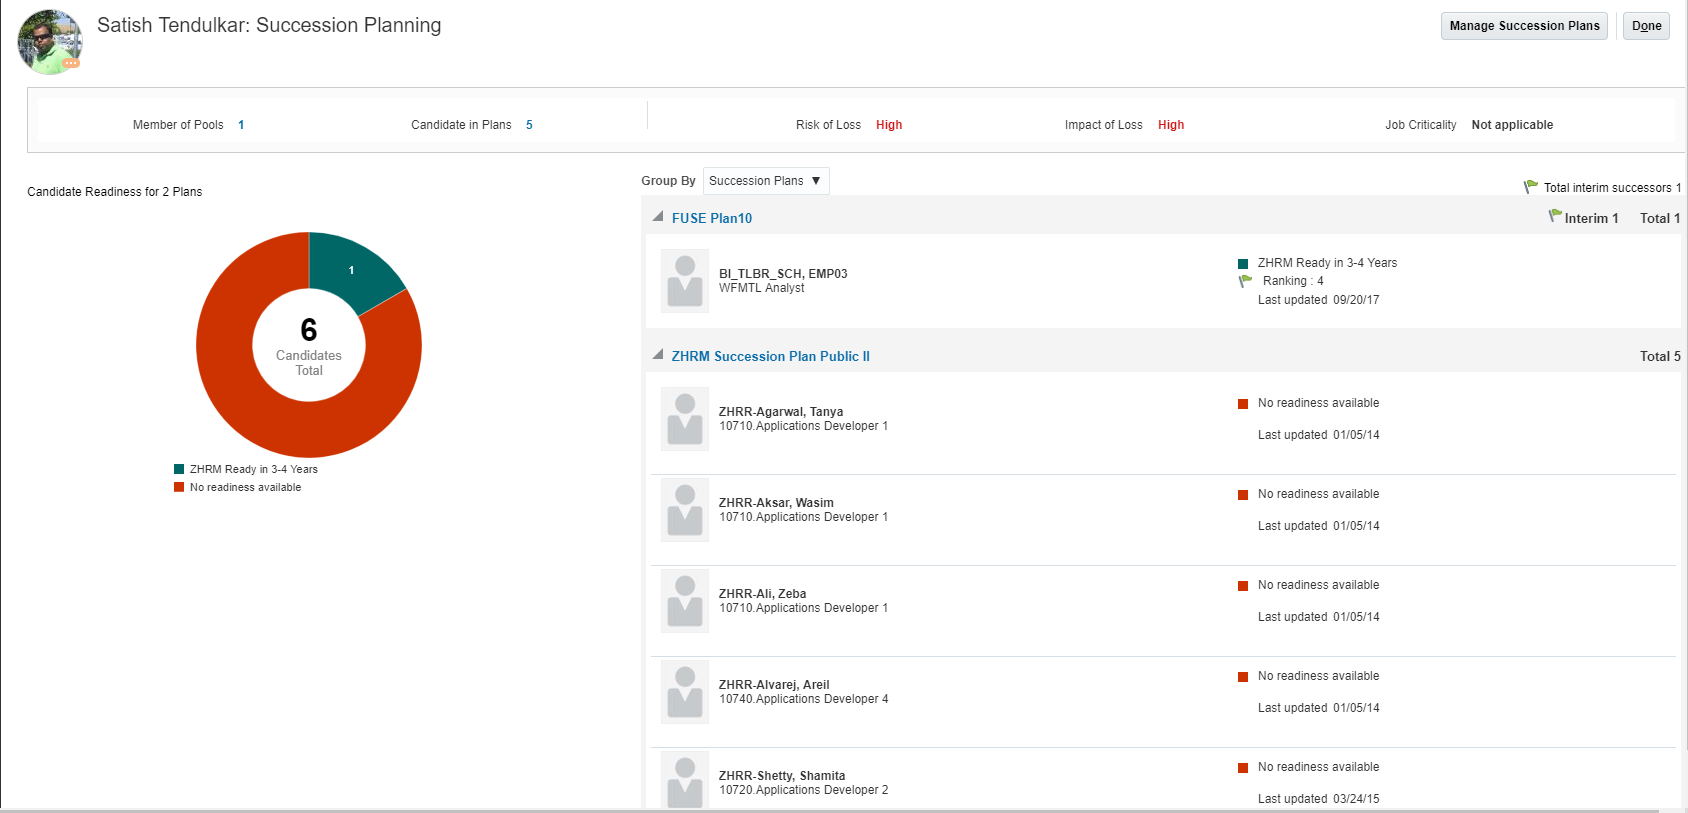This screenshot has height=813, width=1688.
Task: Click Satish Tendulkar's profile photo
Action: 48,40
